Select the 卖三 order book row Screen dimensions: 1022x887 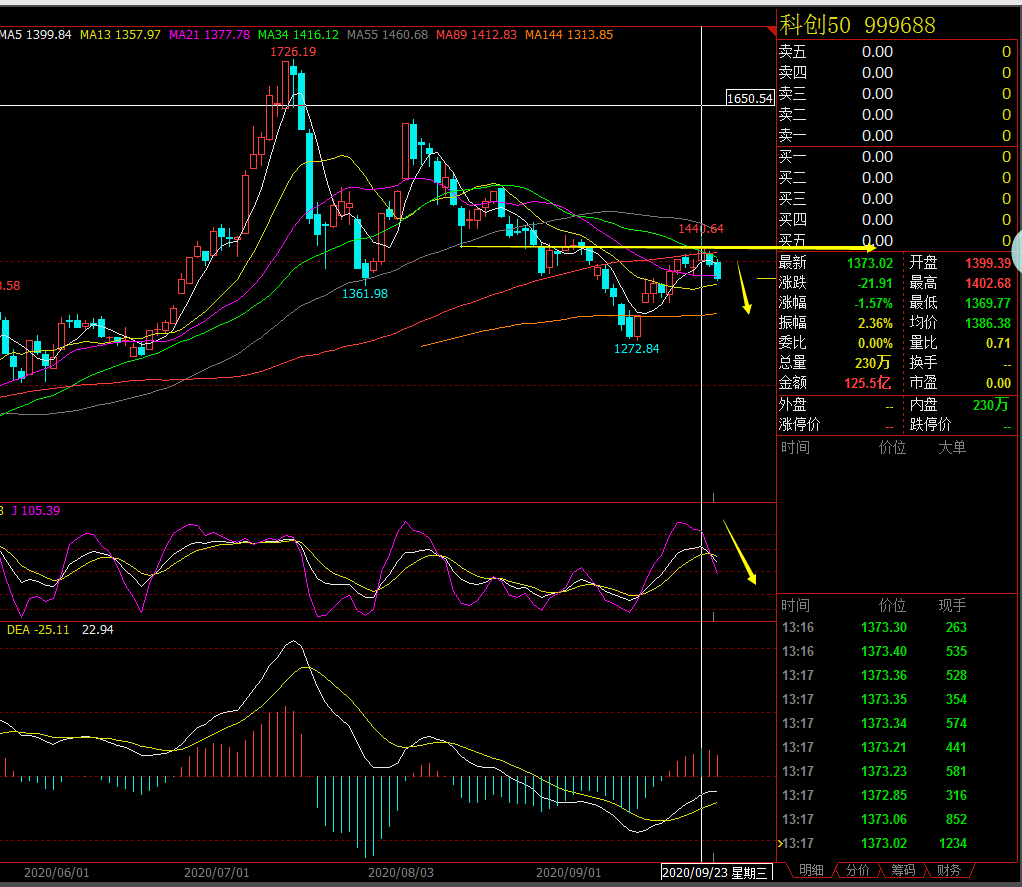[x=896, y=94]
